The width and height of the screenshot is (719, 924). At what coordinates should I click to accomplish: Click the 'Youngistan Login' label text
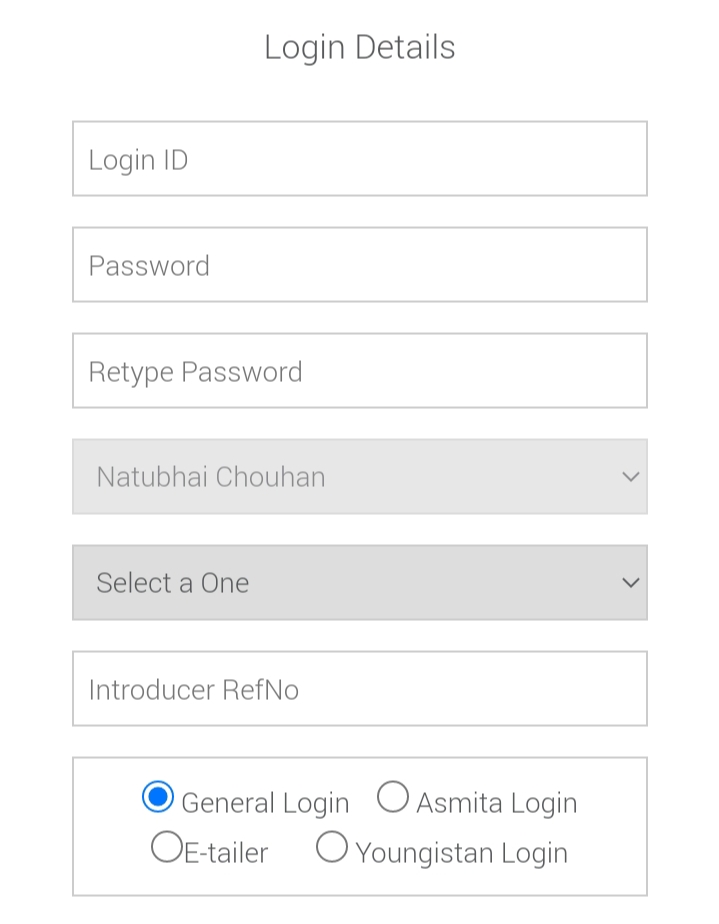tap(461, 853)
